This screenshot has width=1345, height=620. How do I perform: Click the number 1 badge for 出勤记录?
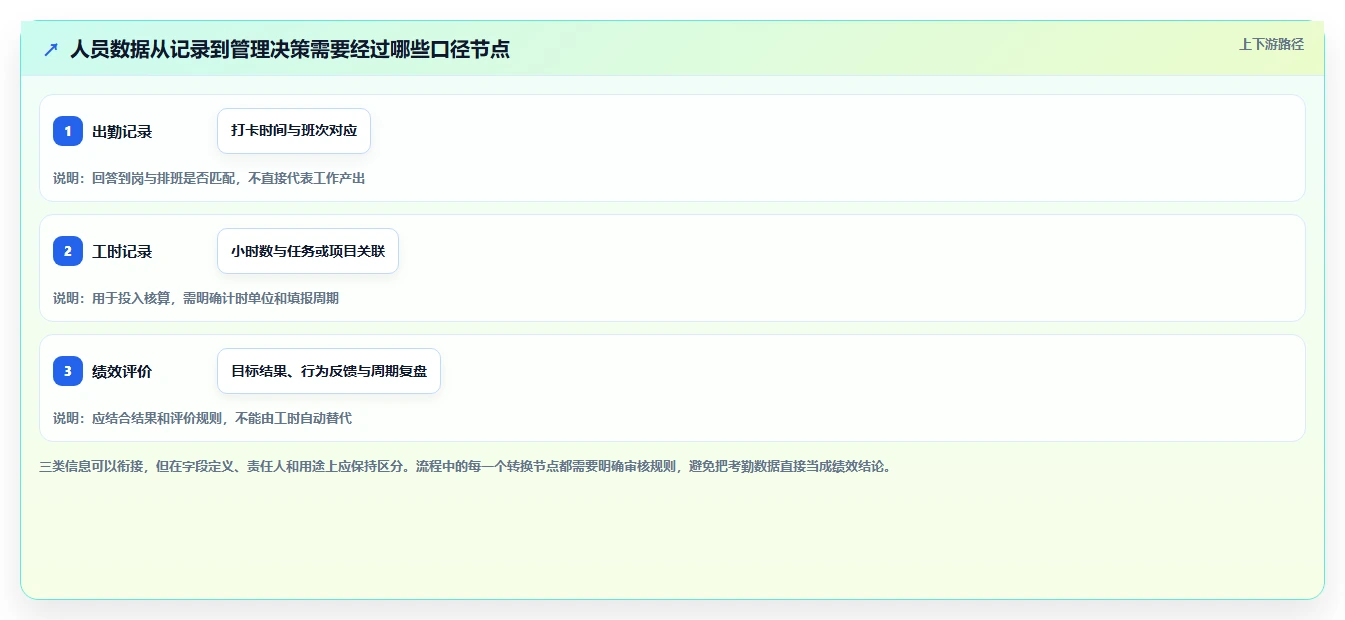pos(68,131)
